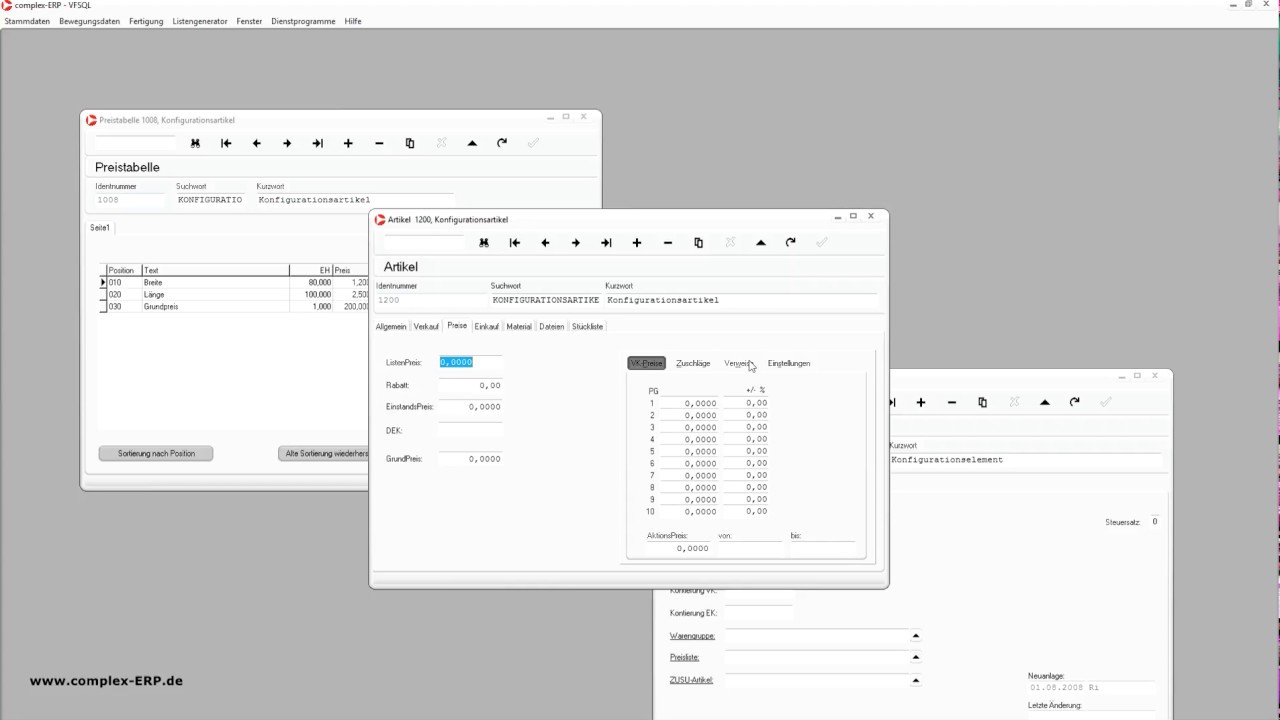Image resolution: width=1280 pixels, height=720 pixels.
Task: Jump to last record in Artikel window
Action: tap(606, 243)
